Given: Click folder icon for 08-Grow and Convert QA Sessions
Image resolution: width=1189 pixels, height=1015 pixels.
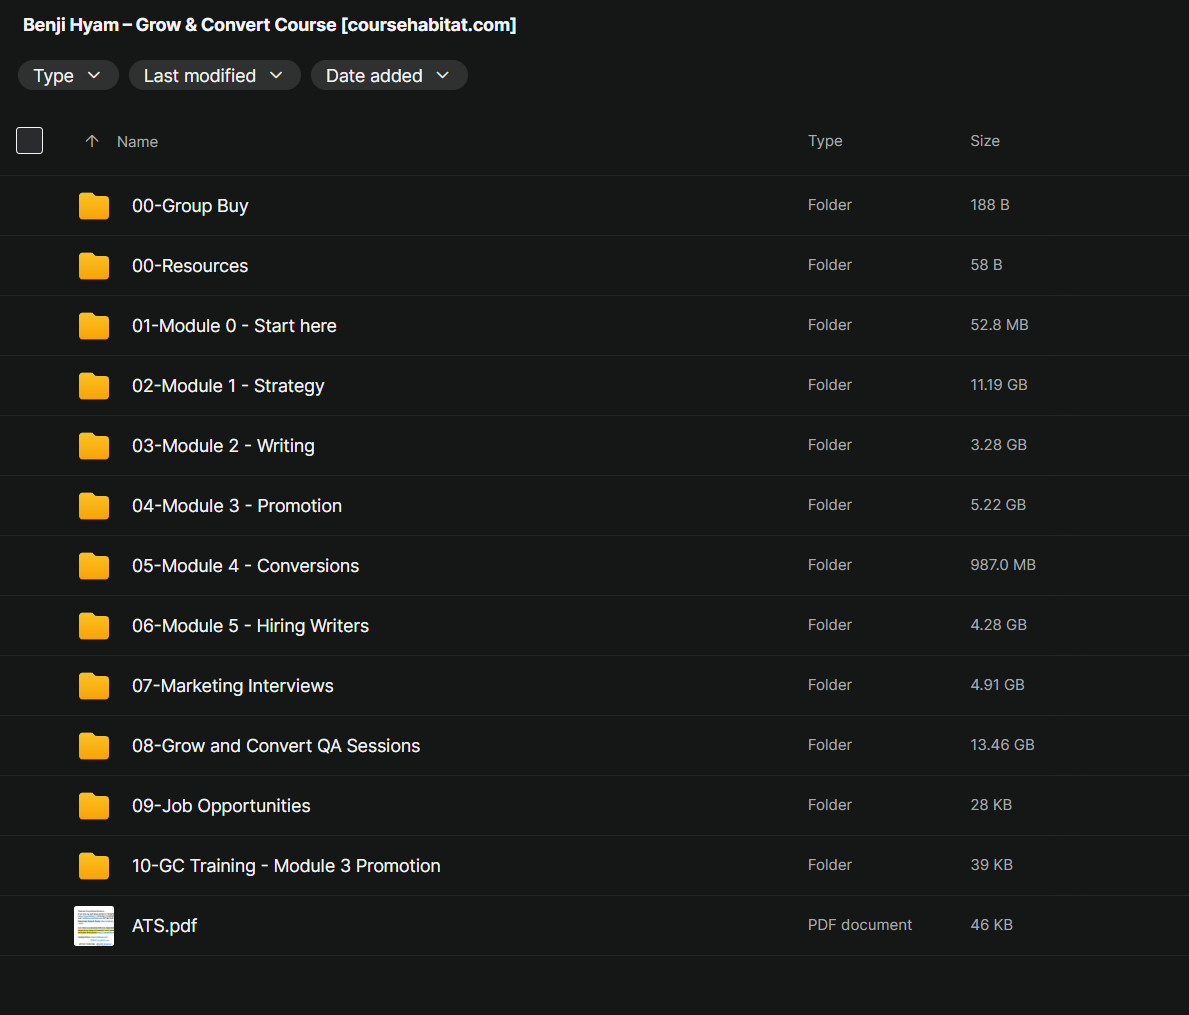Looking at the screenshot, I should tap(94, 746).
